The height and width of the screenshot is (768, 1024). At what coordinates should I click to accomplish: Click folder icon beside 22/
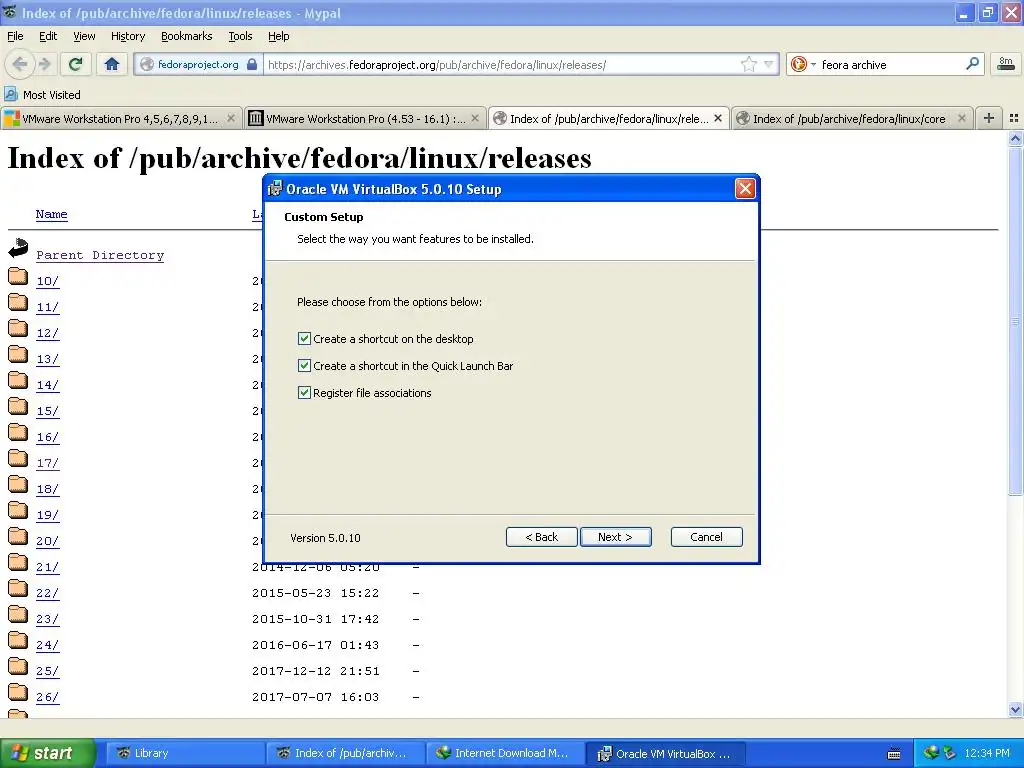click(x=18, y=589)
